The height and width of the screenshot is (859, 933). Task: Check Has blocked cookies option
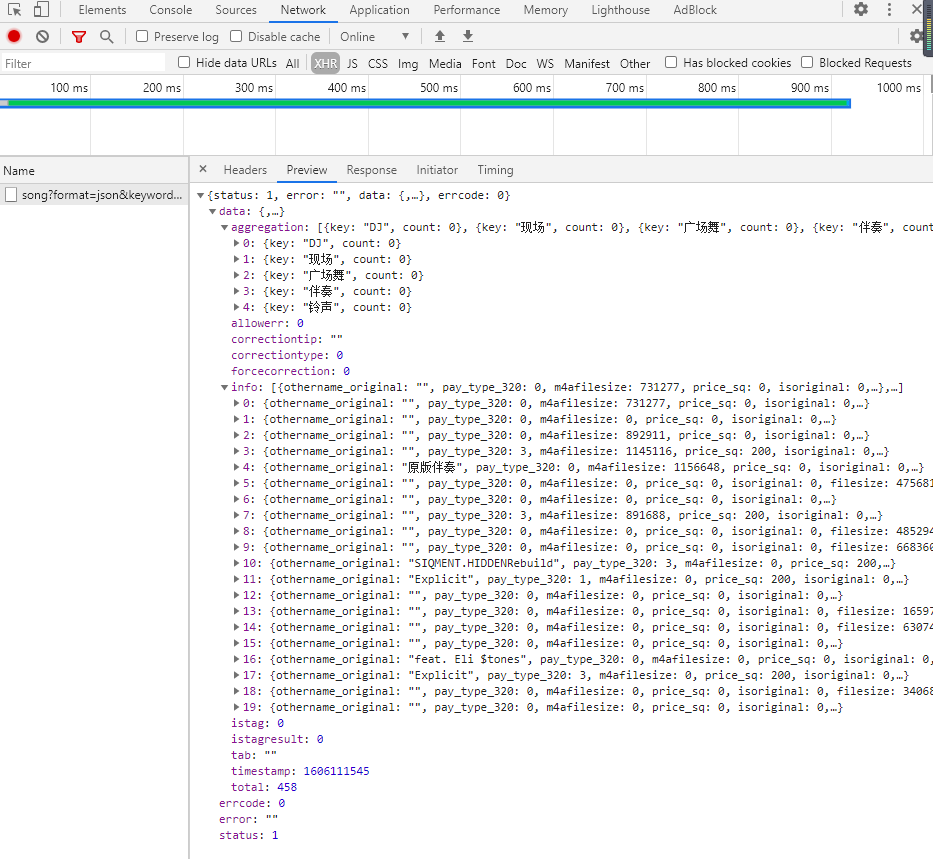coord(671,62)
